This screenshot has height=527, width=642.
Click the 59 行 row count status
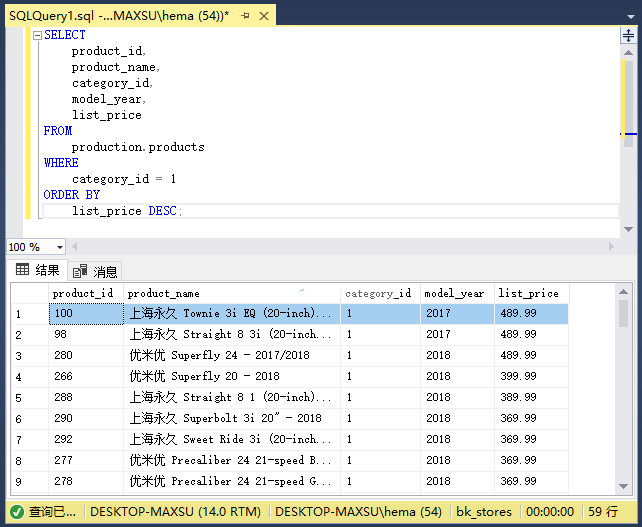pos(603,512)
